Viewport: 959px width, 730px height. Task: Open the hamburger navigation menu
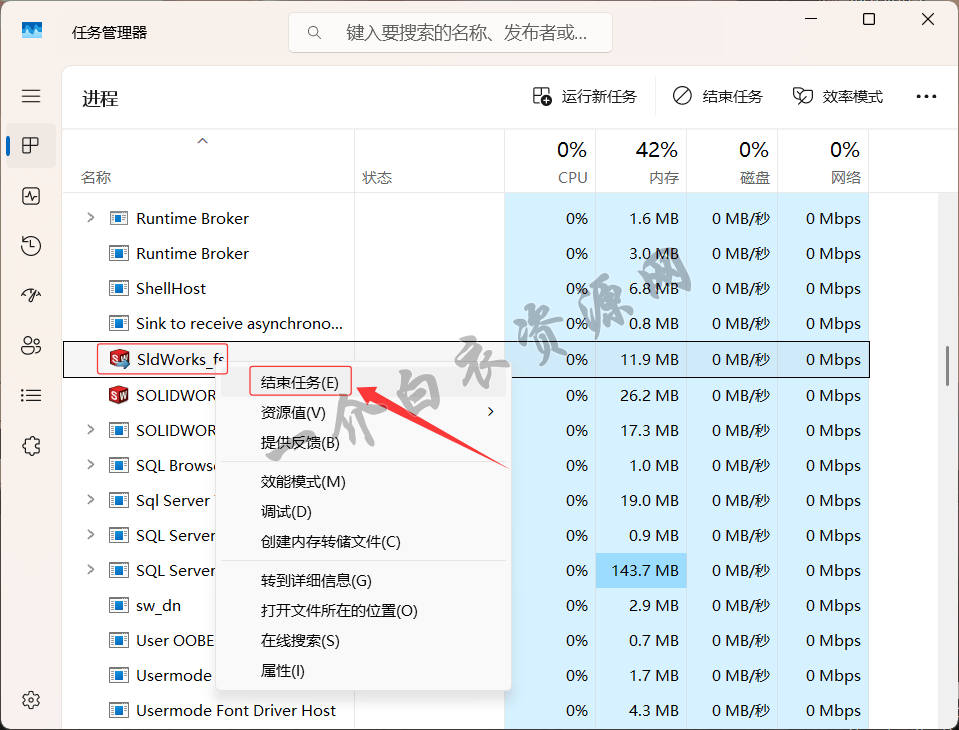click(31, 96)
